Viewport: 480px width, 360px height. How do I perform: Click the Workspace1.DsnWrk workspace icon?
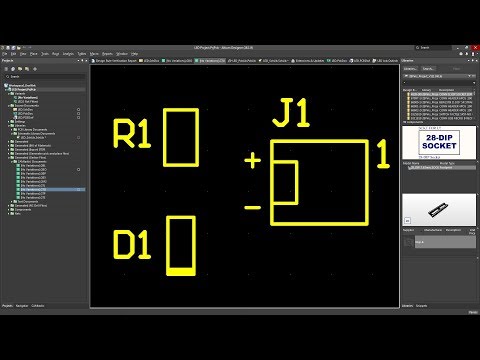tap(6, 85)
